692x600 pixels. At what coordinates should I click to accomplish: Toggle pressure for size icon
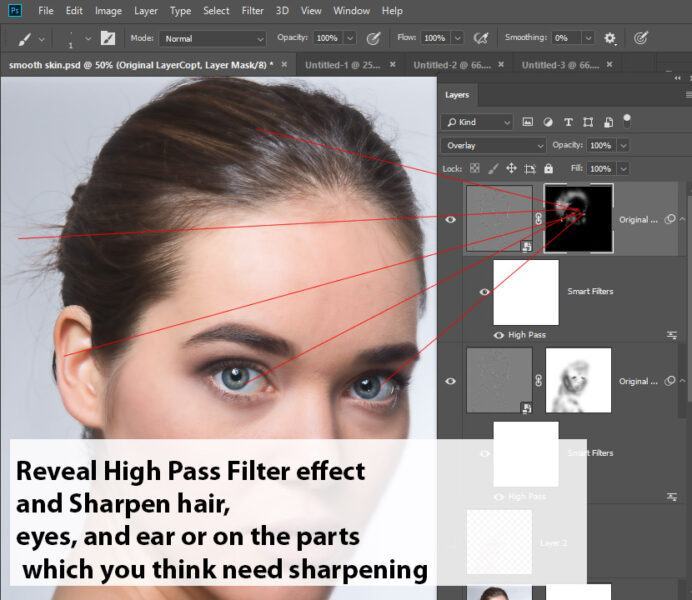pos(640,38)
